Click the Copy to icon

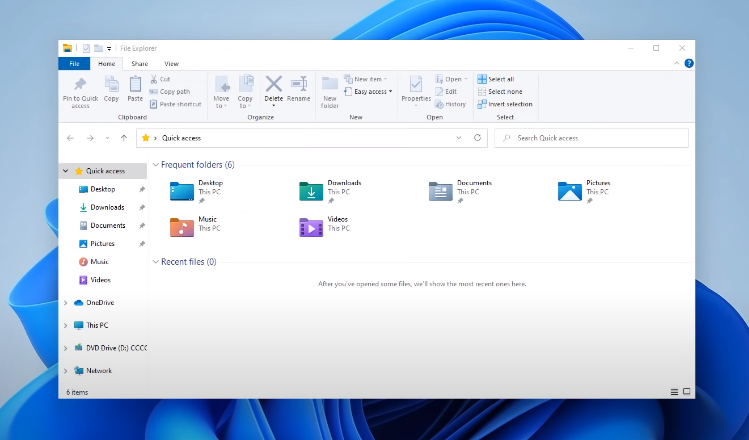246,85
